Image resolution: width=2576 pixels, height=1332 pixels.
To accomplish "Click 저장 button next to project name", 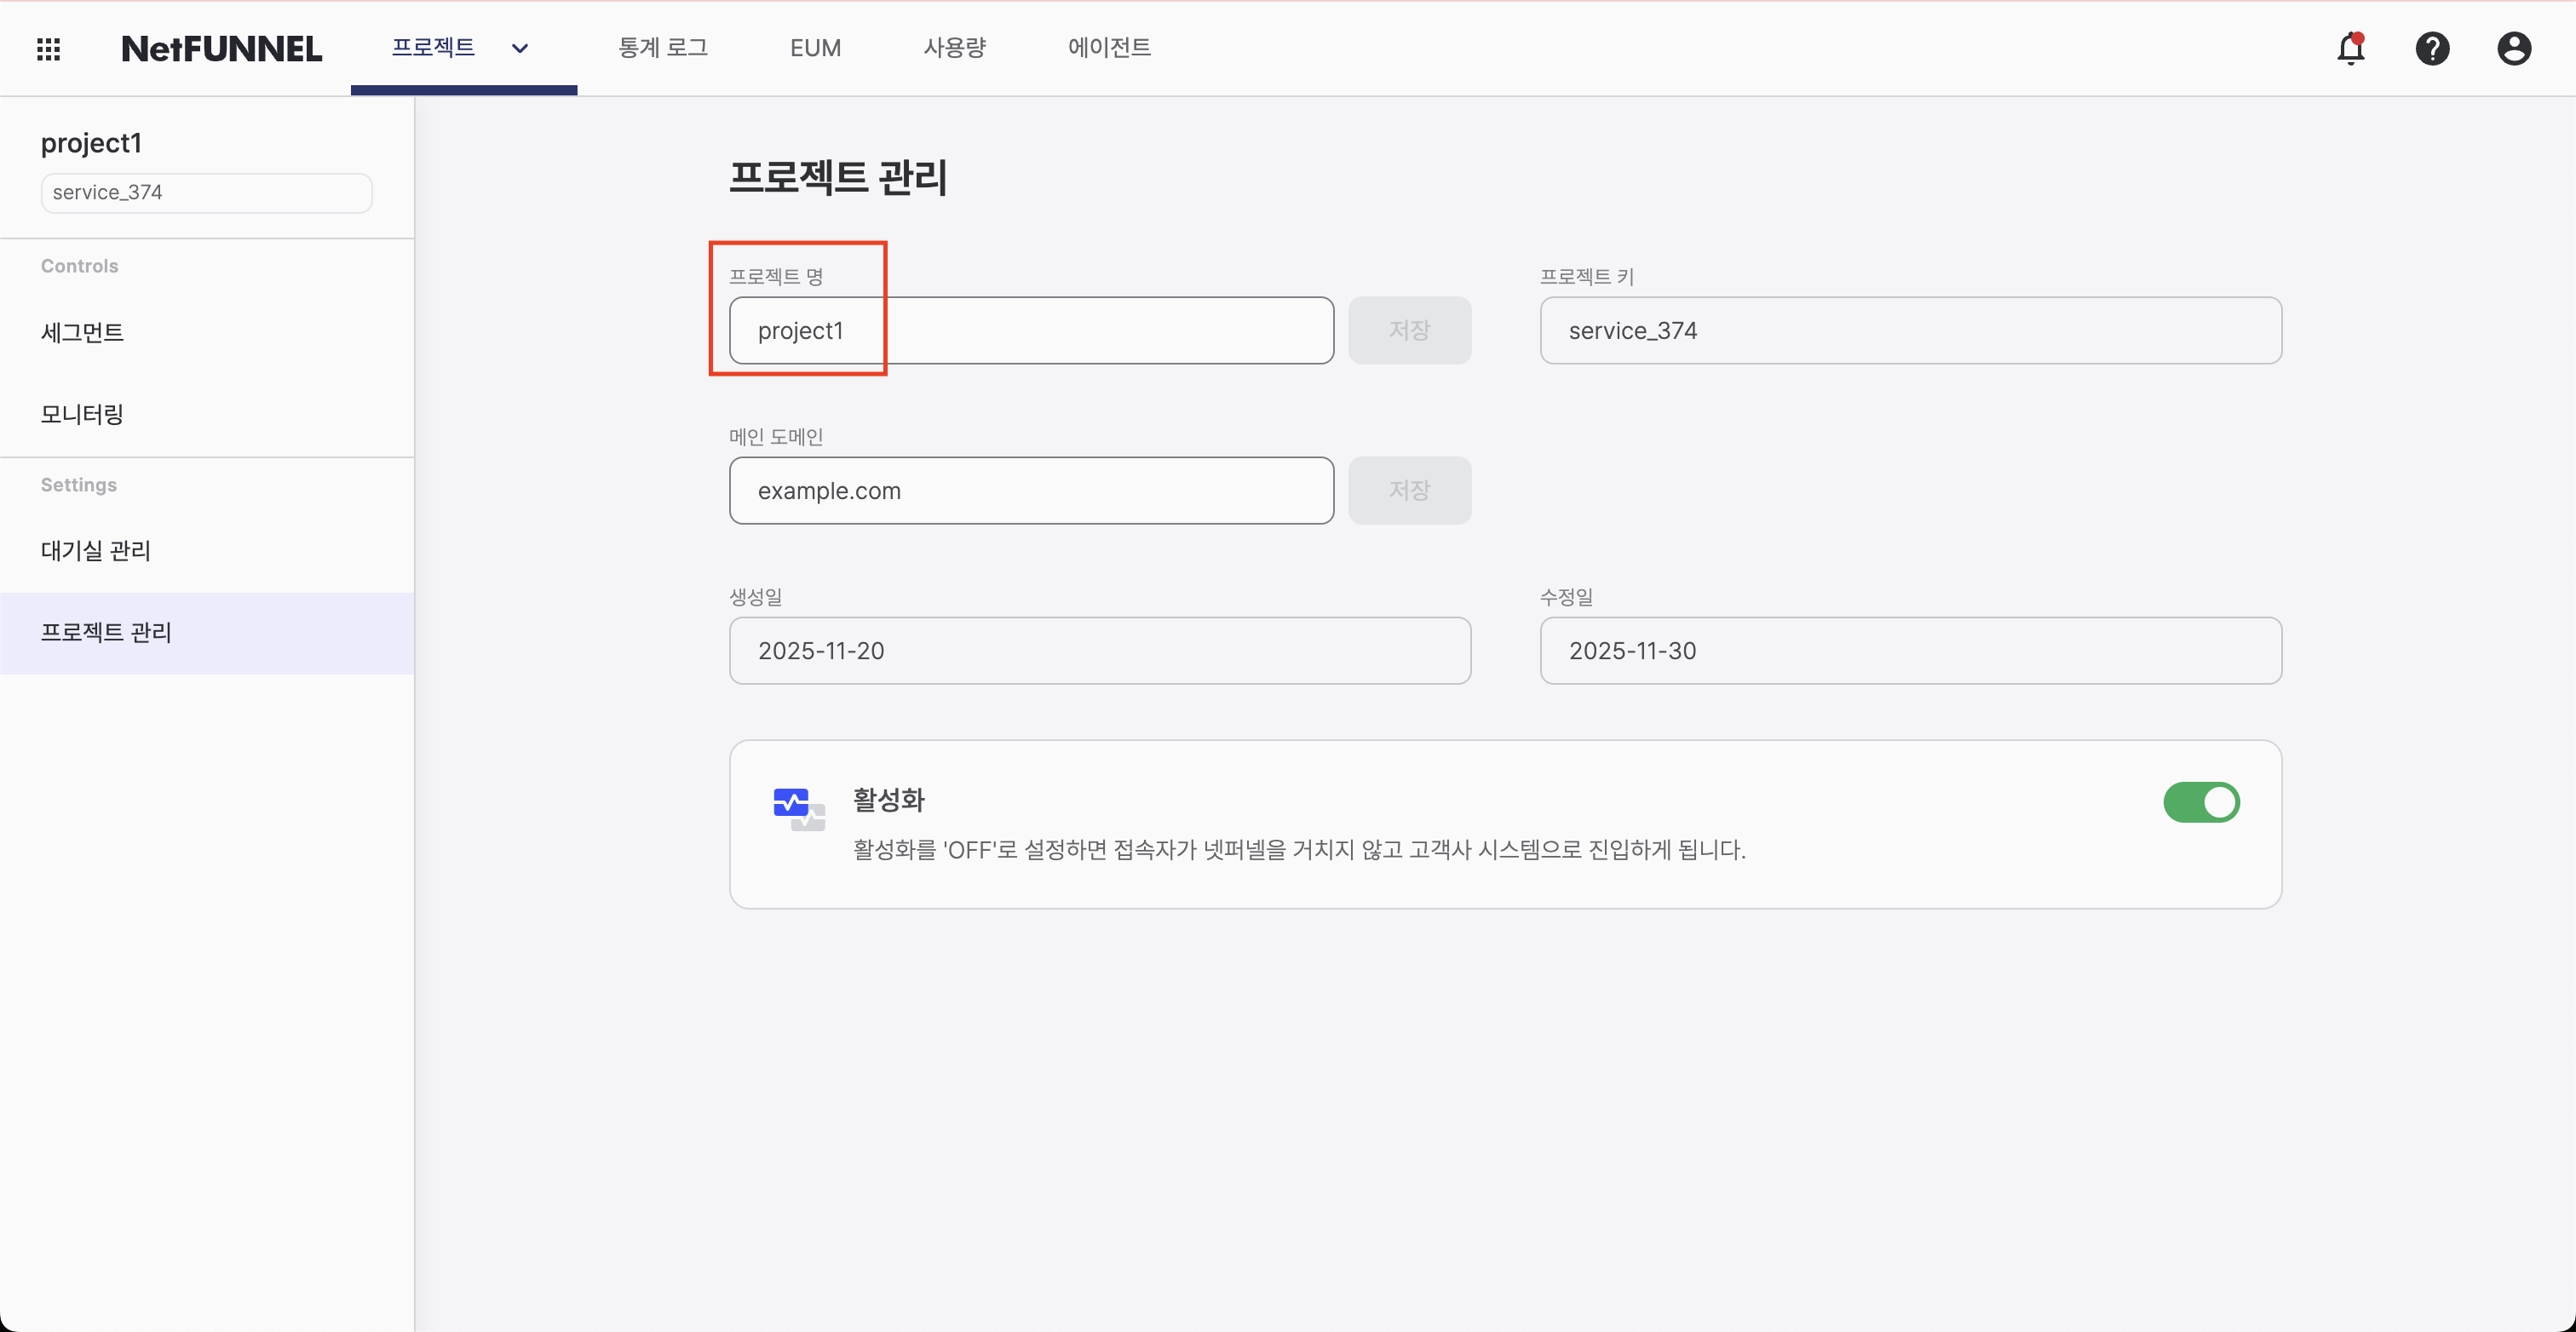I will point(1409,330).
